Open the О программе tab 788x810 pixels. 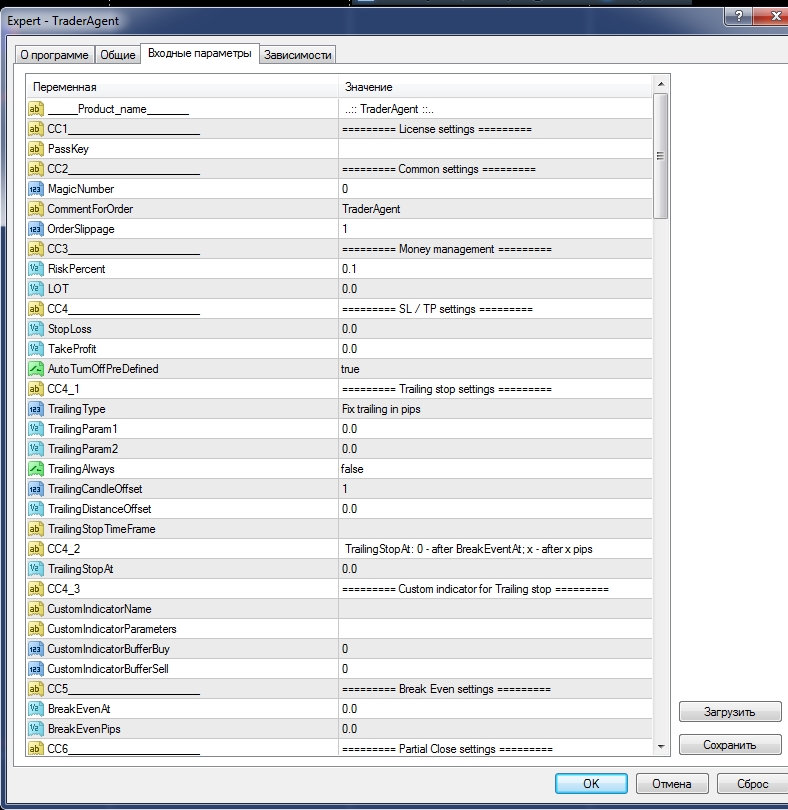point(54,55)
